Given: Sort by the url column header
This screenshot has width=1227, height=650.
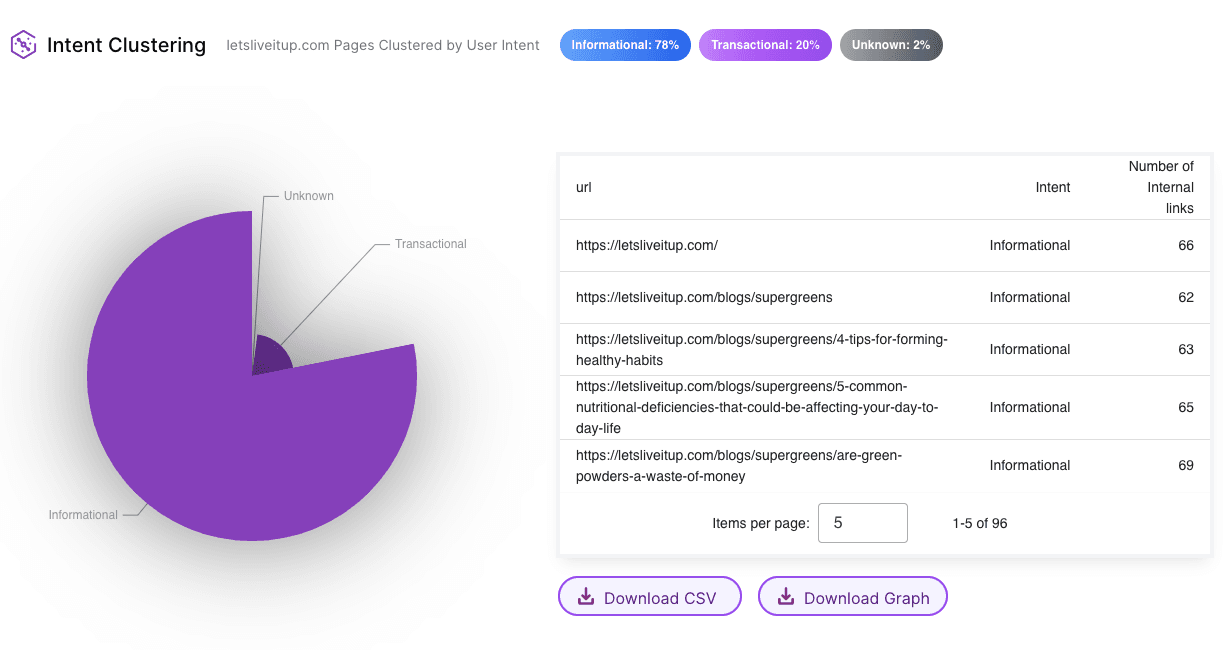Looking at the screenshot, I should pos(584,187).
